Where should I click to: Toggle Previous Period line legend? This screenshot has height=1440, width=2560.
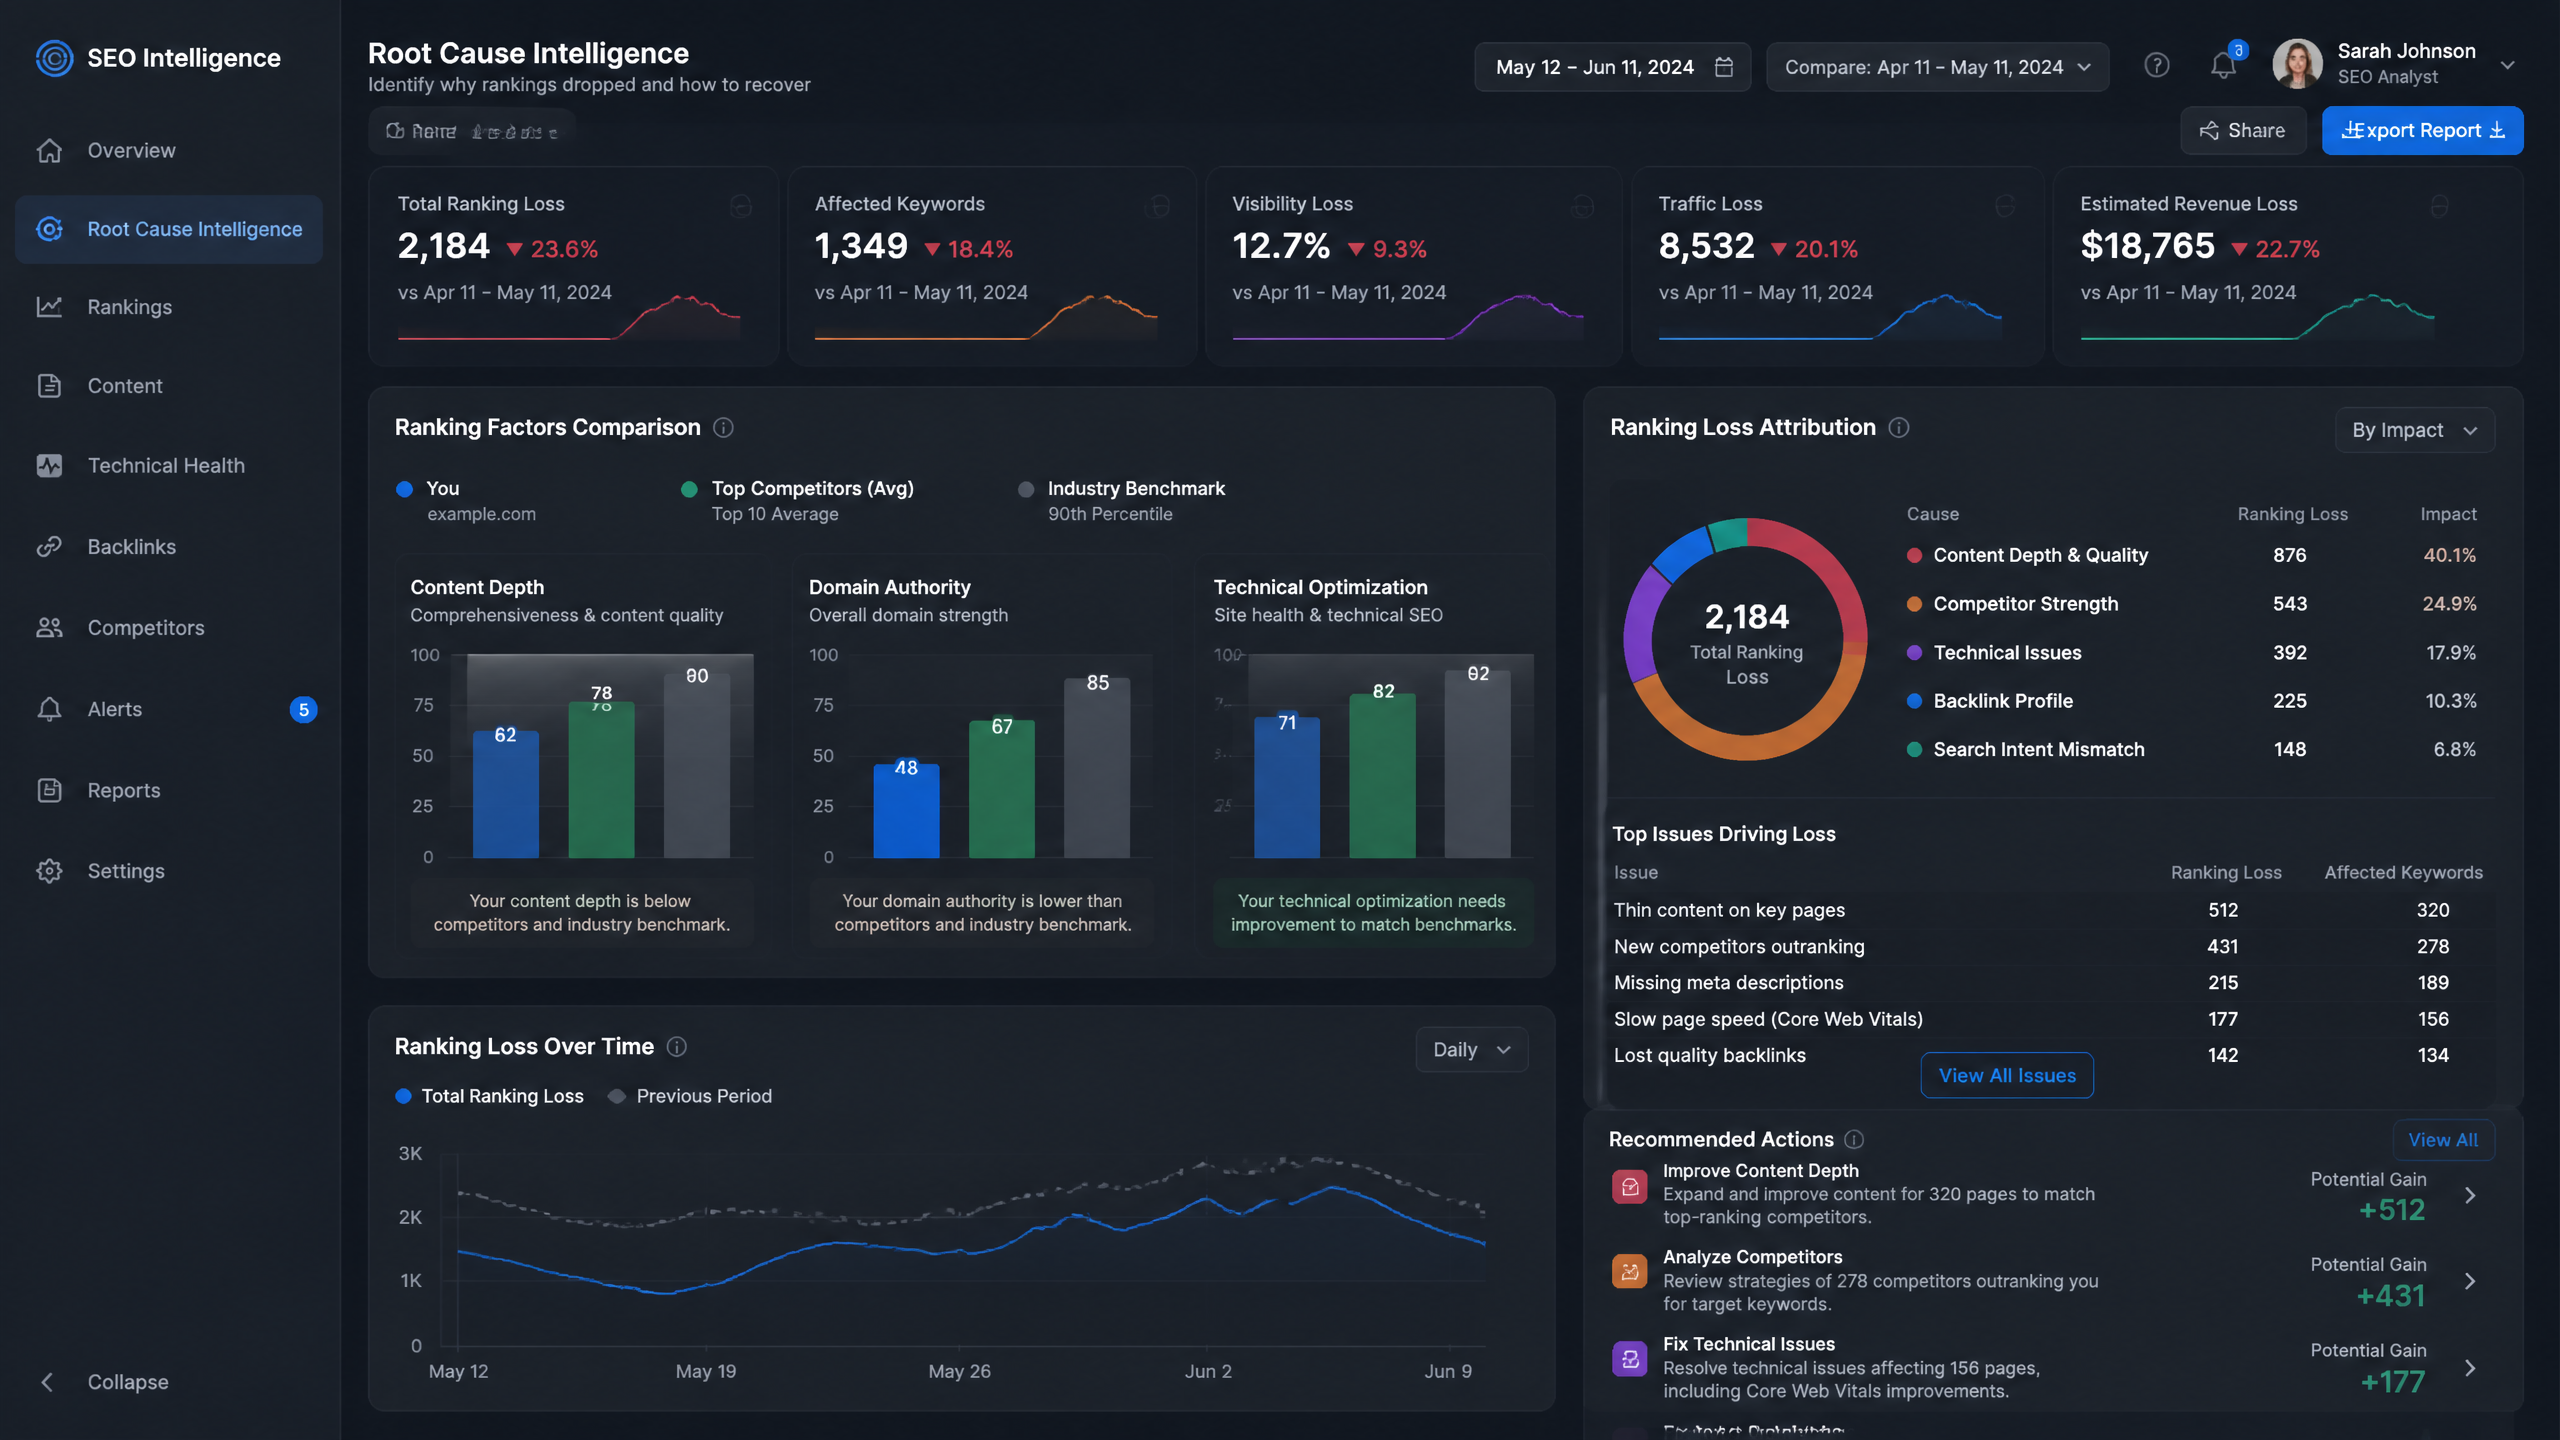click(690, 1096)
